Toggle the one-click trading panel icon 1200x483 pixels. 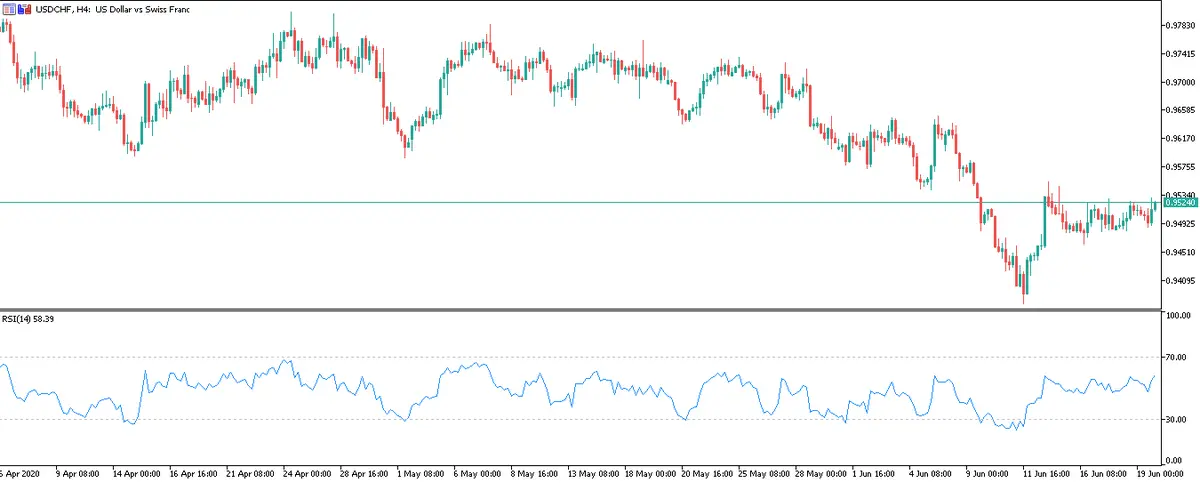(x=23, y=9)
